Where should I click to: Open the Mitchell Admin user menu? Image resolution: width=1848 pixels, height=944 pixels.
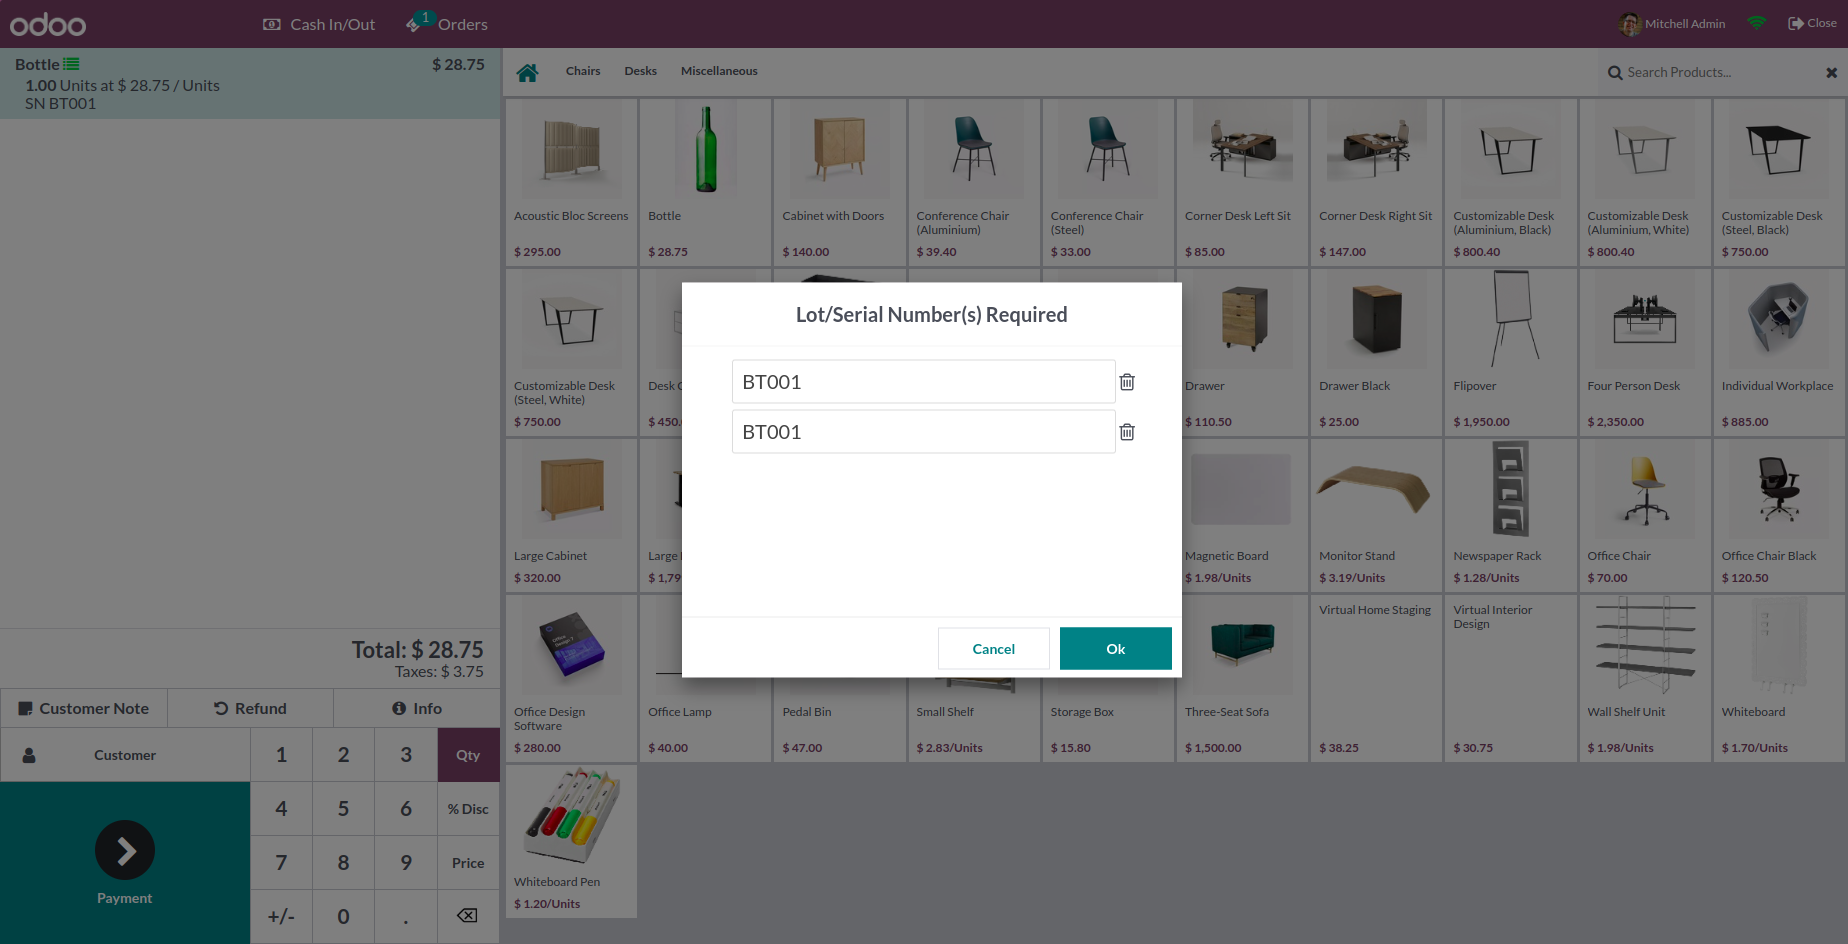(x=1673, y=24)
